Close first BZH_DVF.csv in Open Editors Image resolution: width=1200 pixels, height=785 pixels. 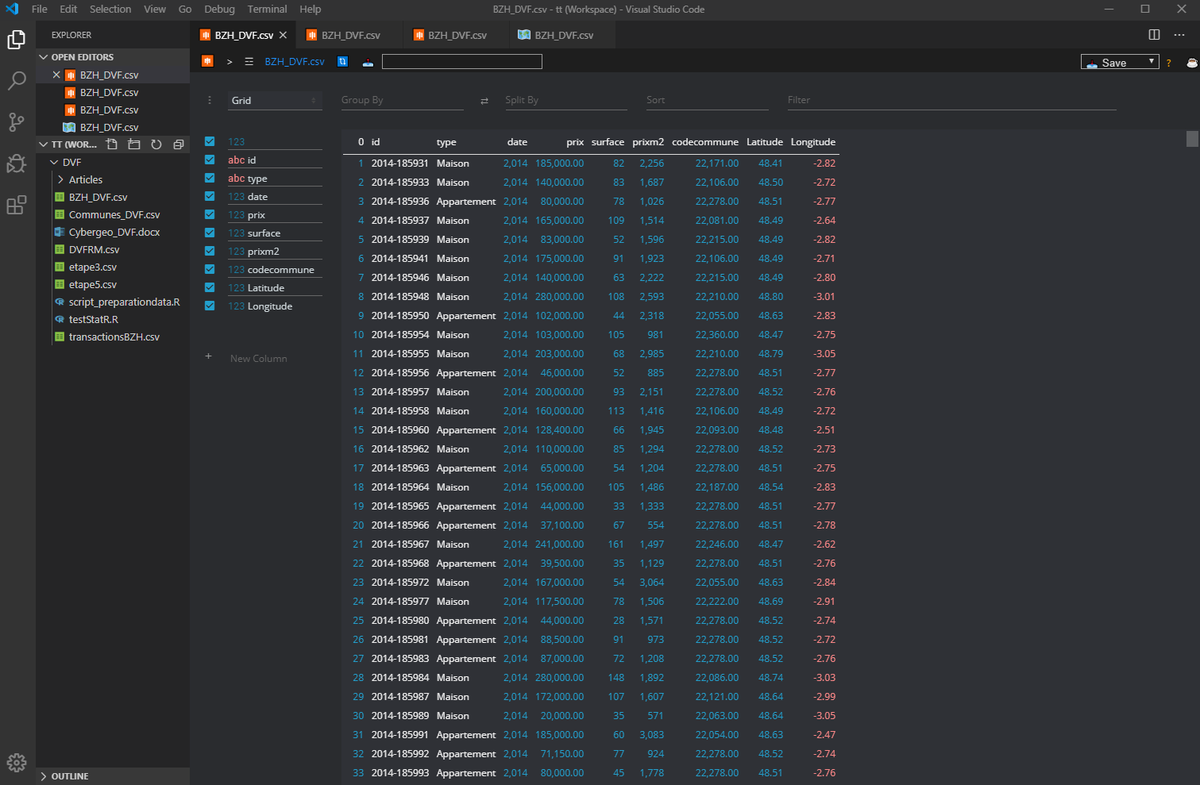[57, 74]
